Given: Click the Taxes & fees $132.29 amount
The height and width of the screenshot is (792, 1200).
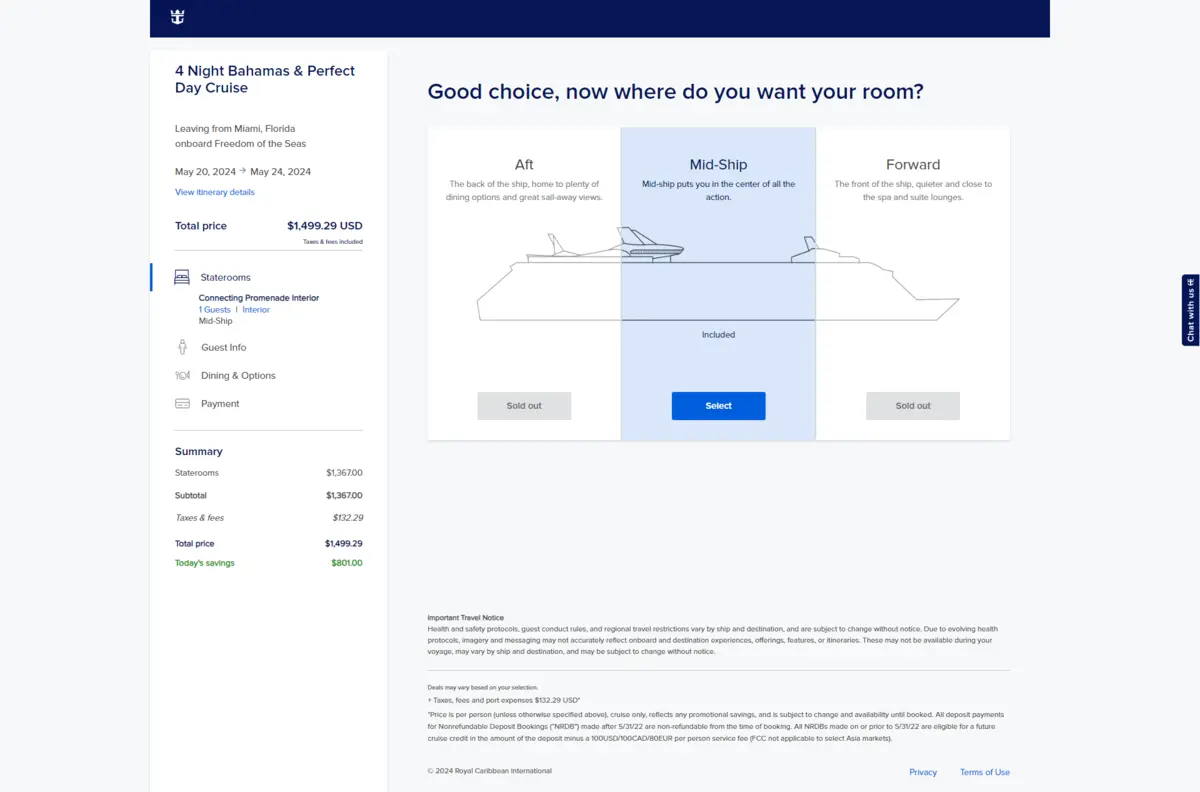Looking at the screenshot, I should (348, 518).
